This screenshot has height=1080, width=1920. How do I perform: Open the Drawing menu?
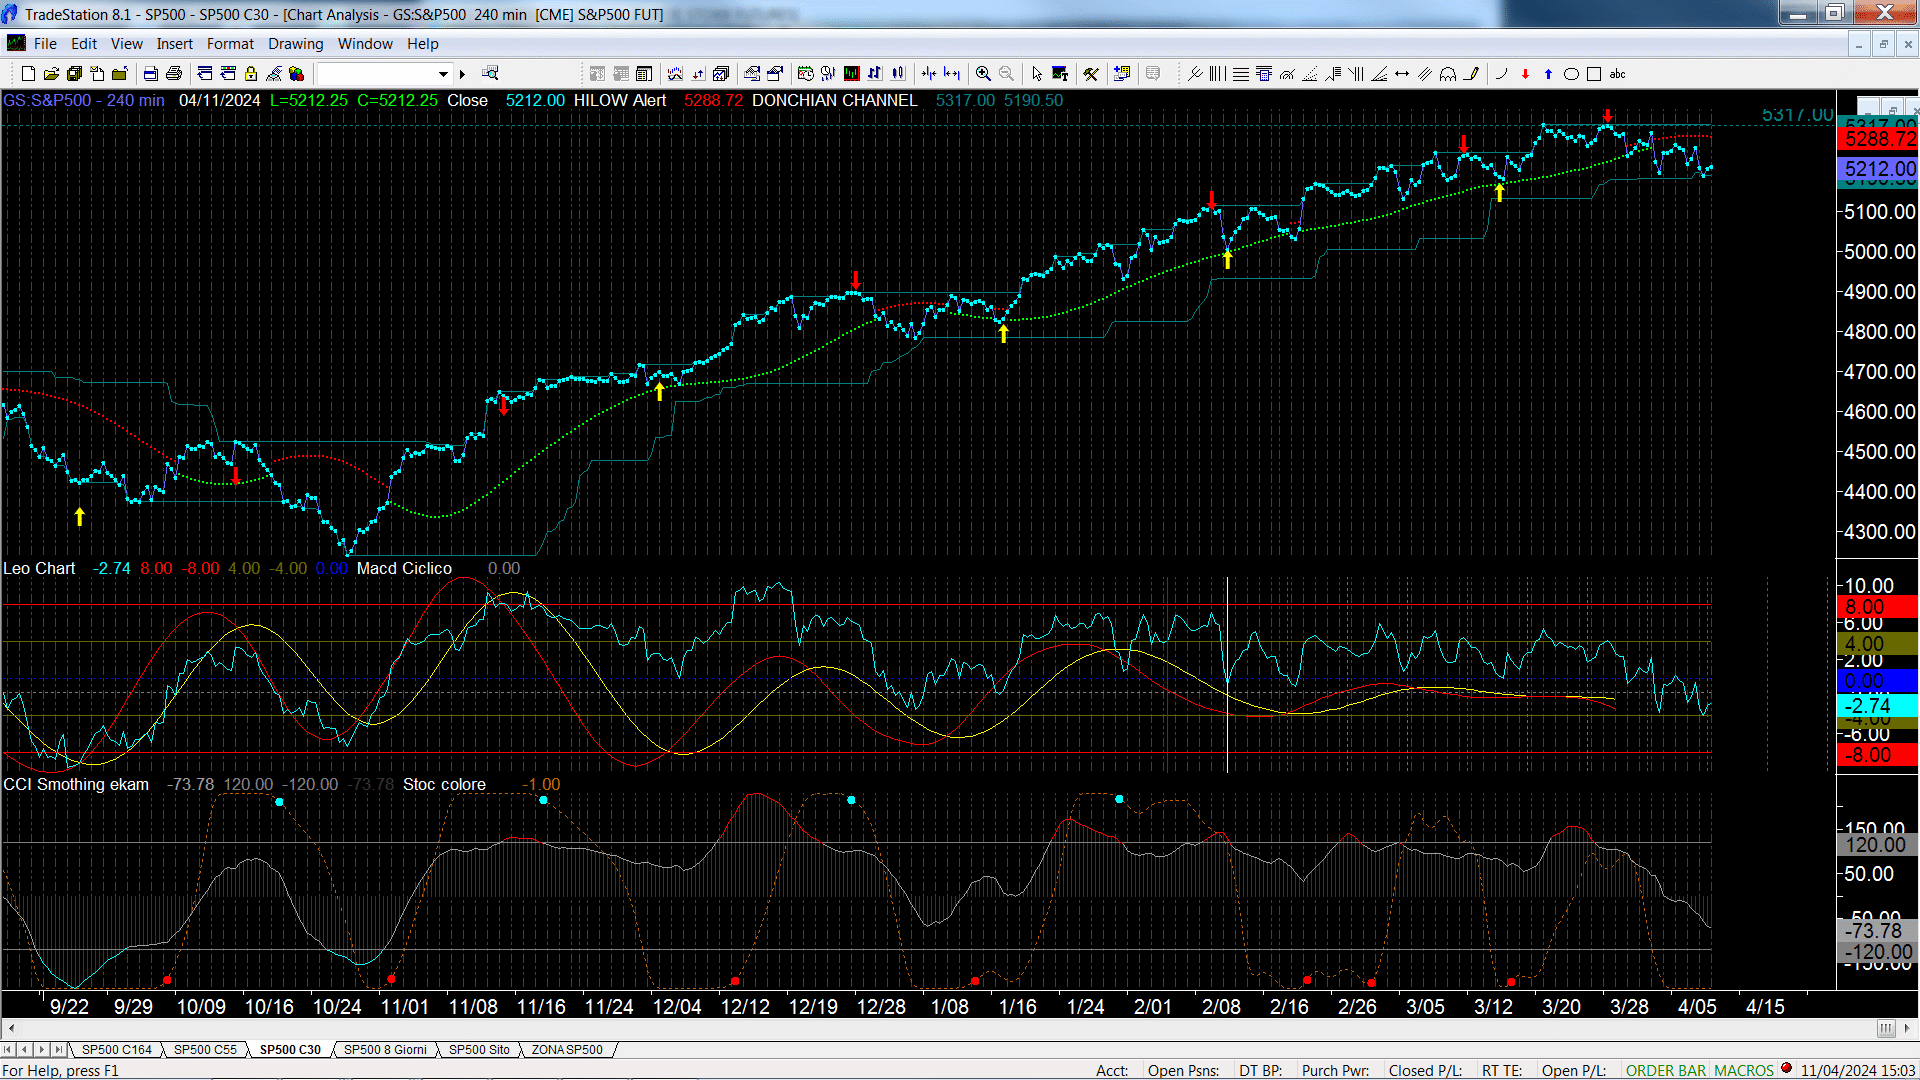click(295, 44)
